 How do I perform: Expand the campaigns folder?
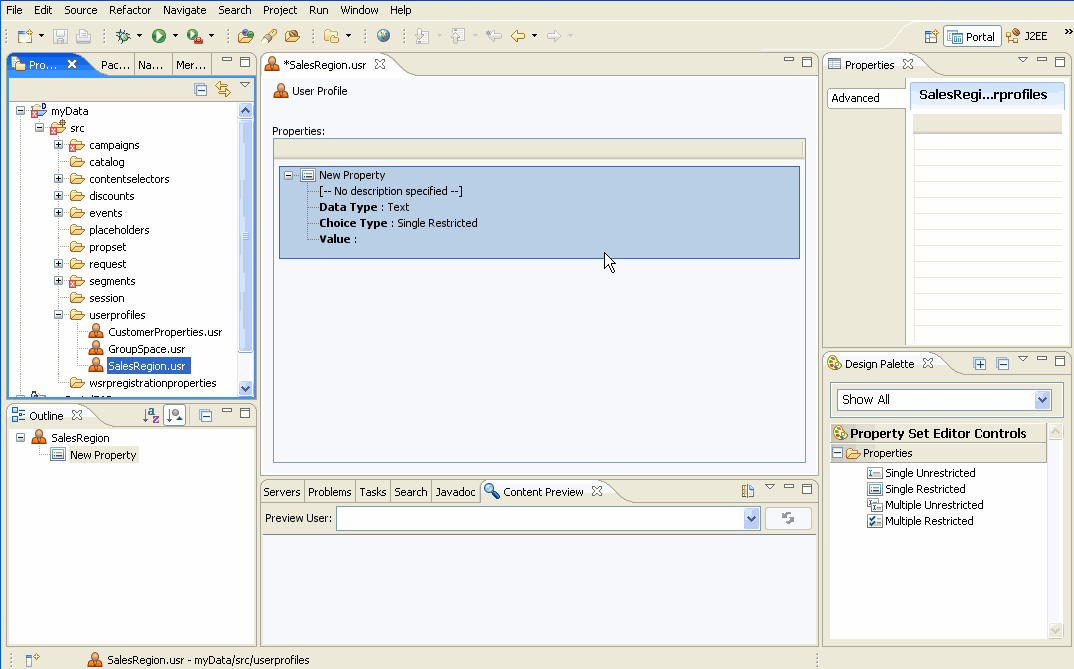click(58, 144)
